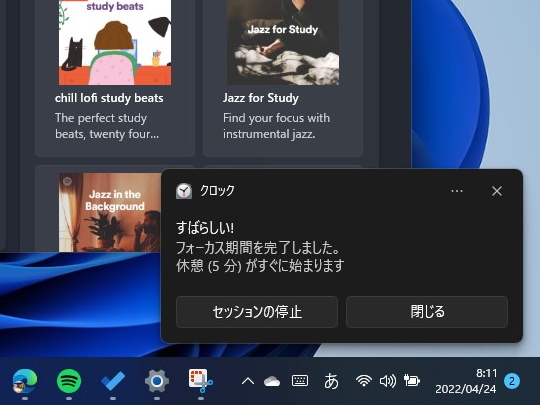Click "Find your focus with instrumental jazz." description
Viewport: 540px width, 405px height.
[276, 126]
